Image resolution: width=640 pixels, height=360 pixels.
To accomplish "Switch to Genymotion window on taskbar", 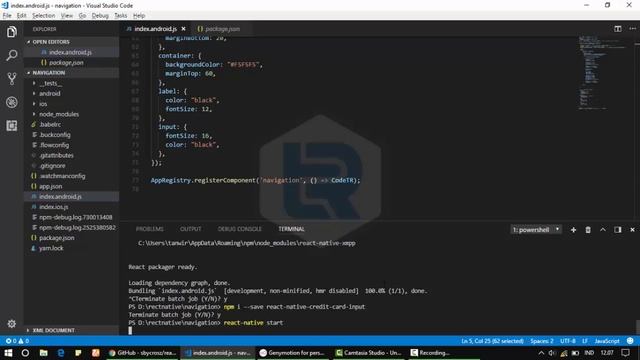I will coord(293,353).
